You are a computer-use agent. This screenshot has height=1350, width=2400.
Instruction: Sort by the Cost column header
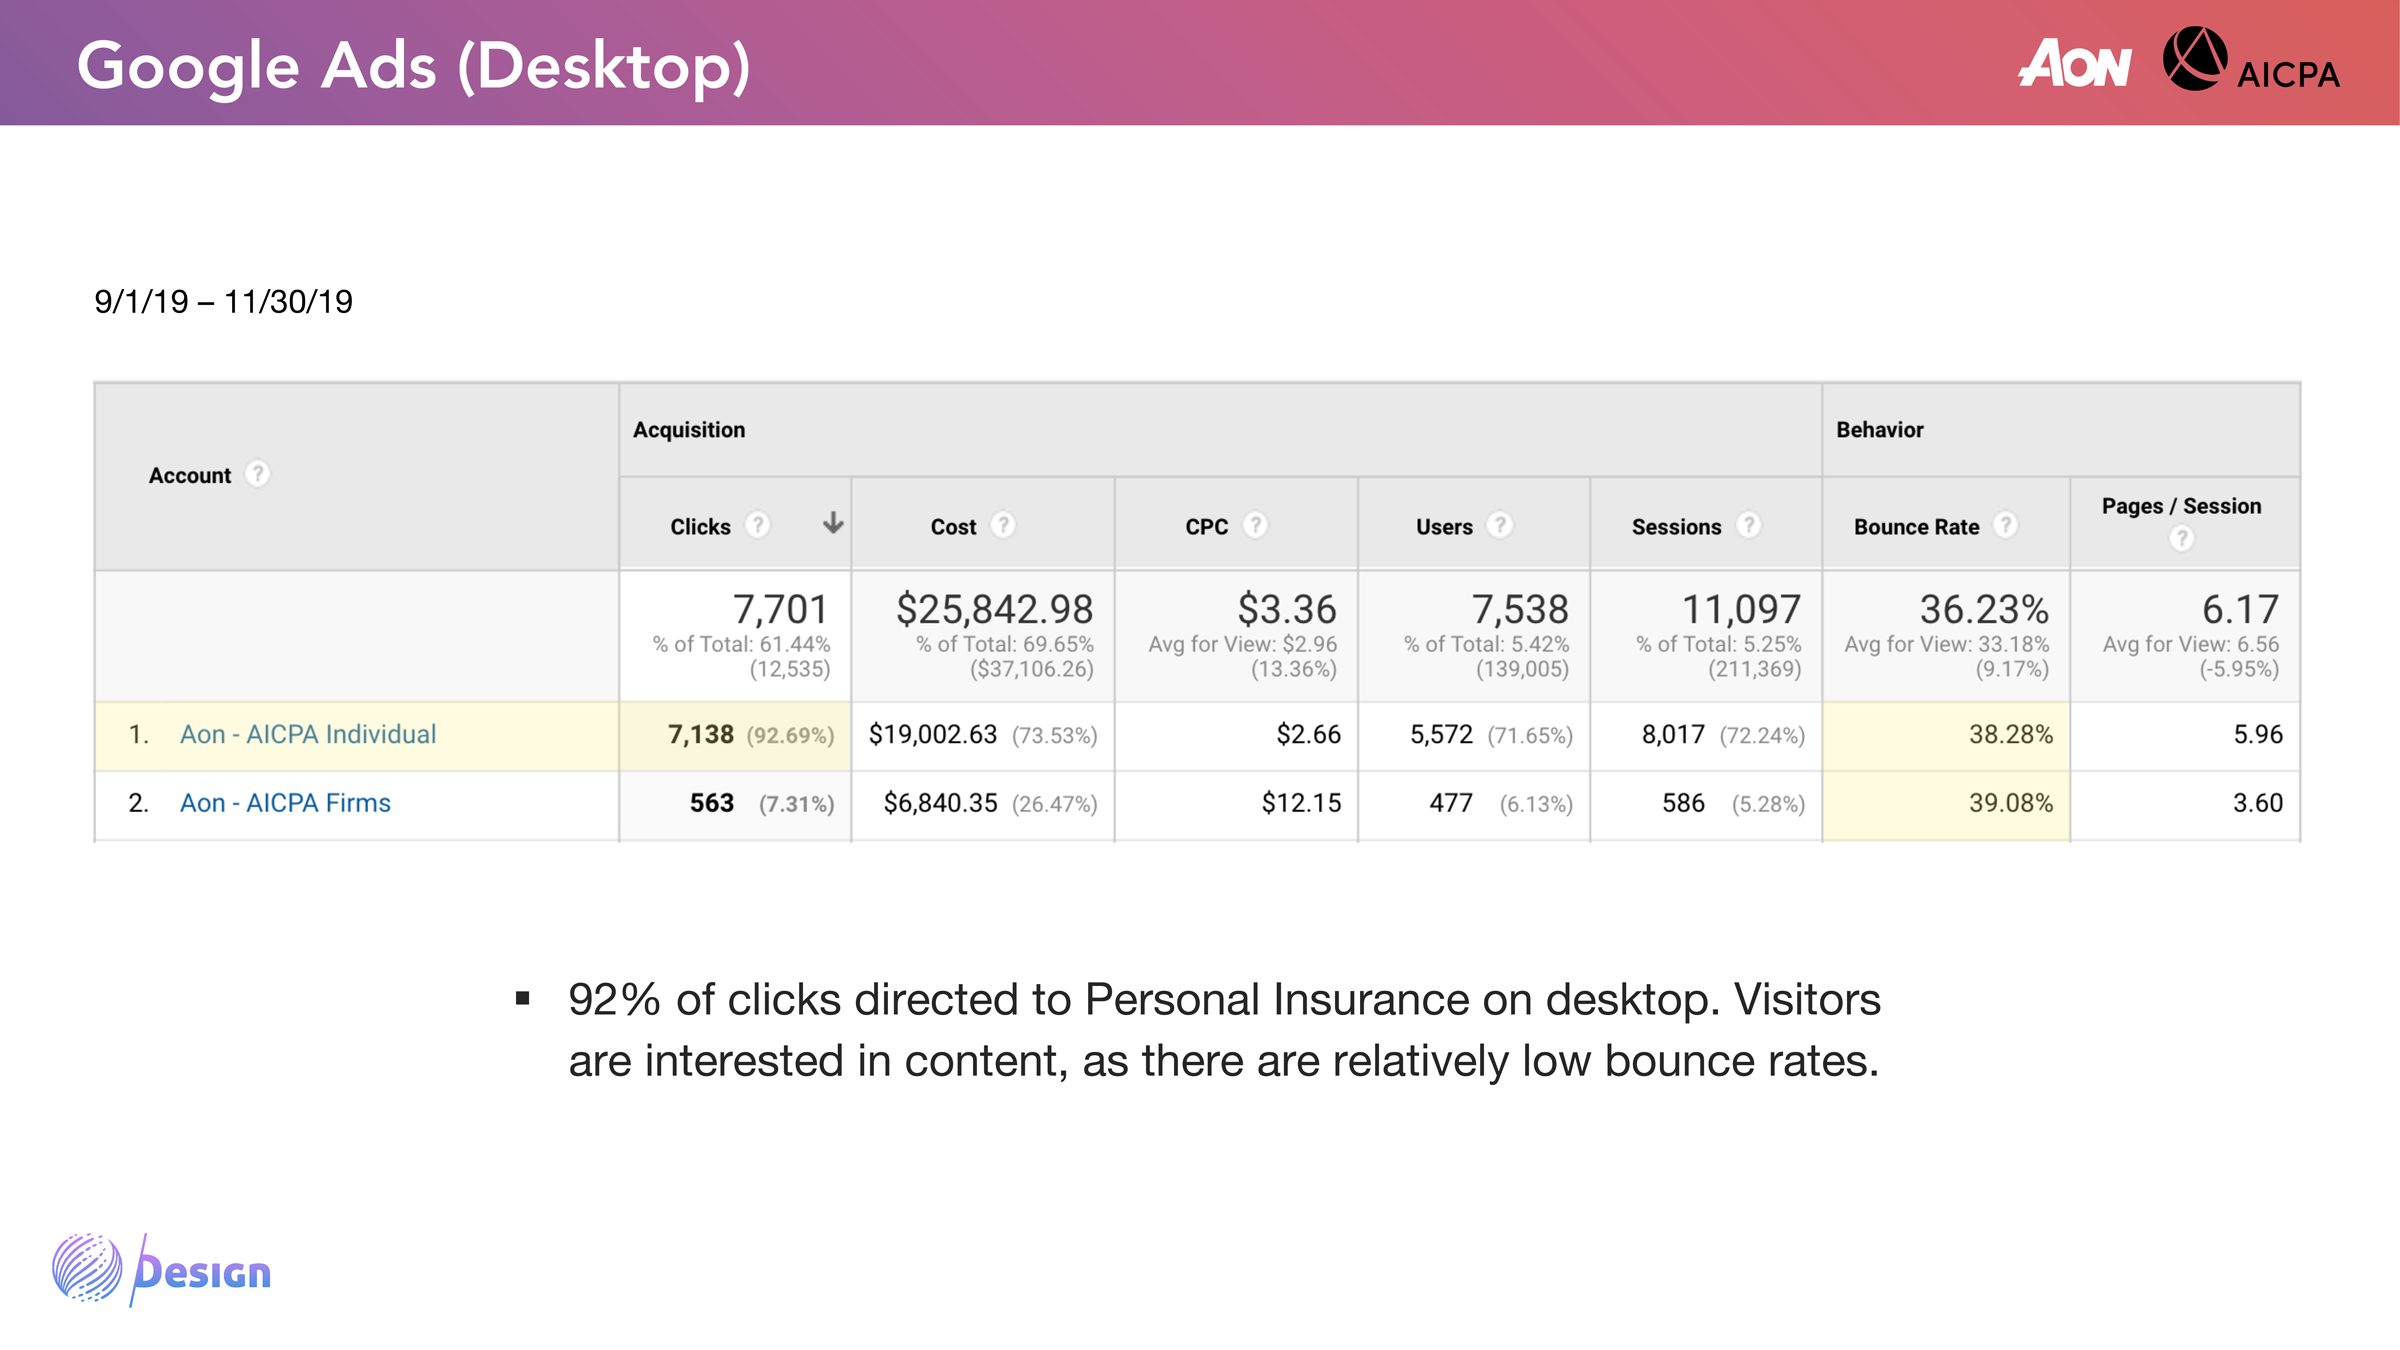[953, 527]
